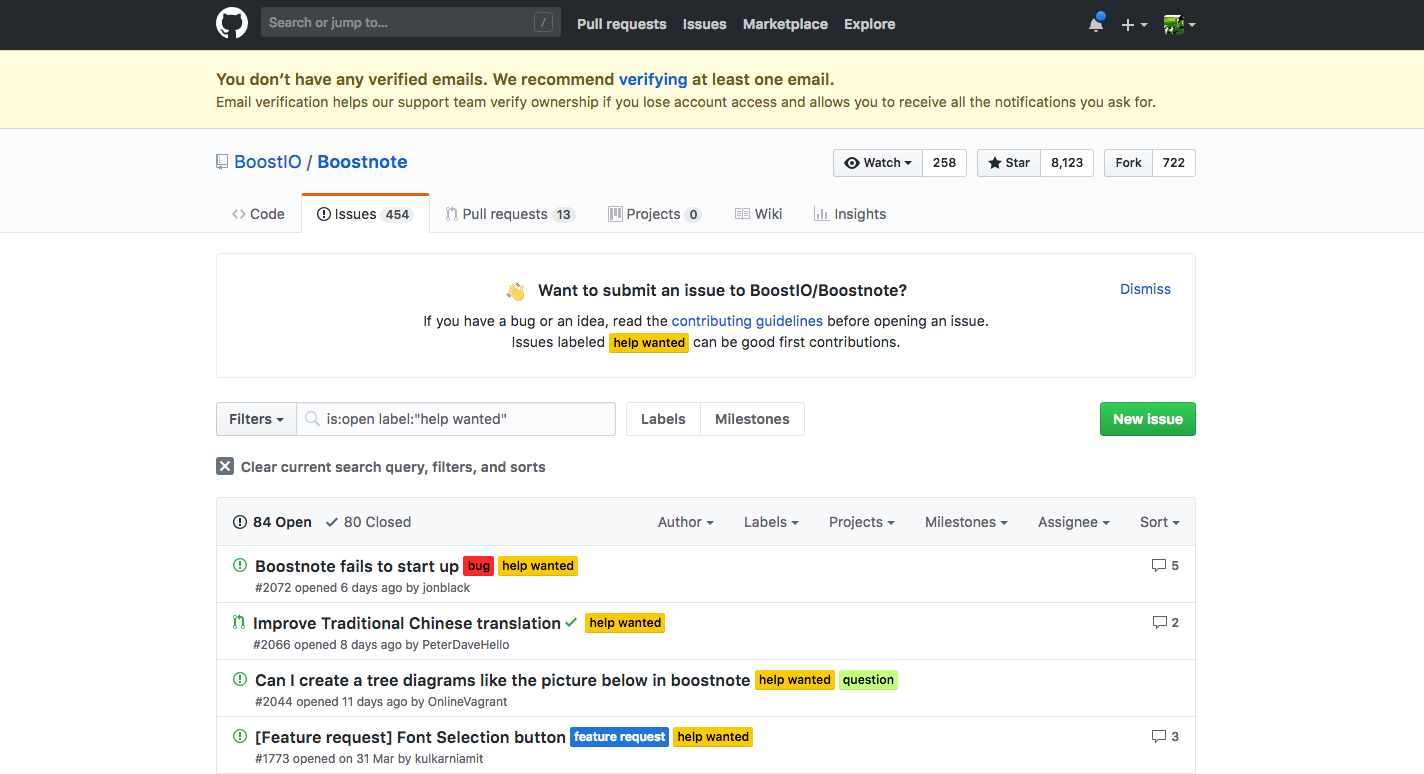Switch to the Code tab
The image size is (1424, 774).
pyautogui.click(x=258, y=214)
